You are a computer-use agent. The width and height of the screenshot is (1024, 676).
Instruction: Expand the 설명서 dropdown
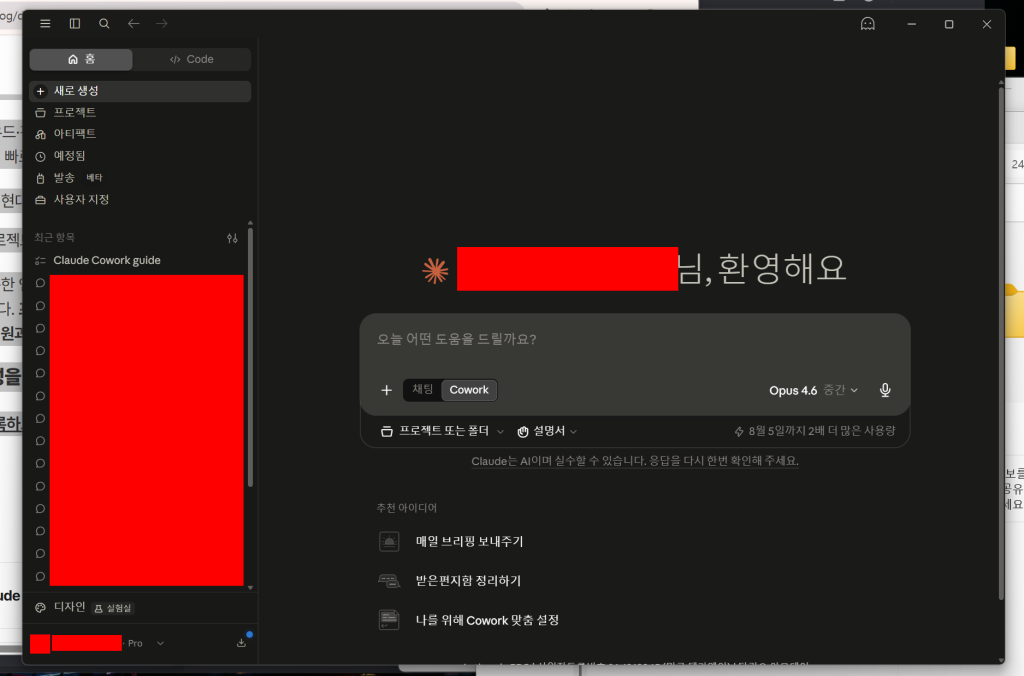(x=547, y=431)
